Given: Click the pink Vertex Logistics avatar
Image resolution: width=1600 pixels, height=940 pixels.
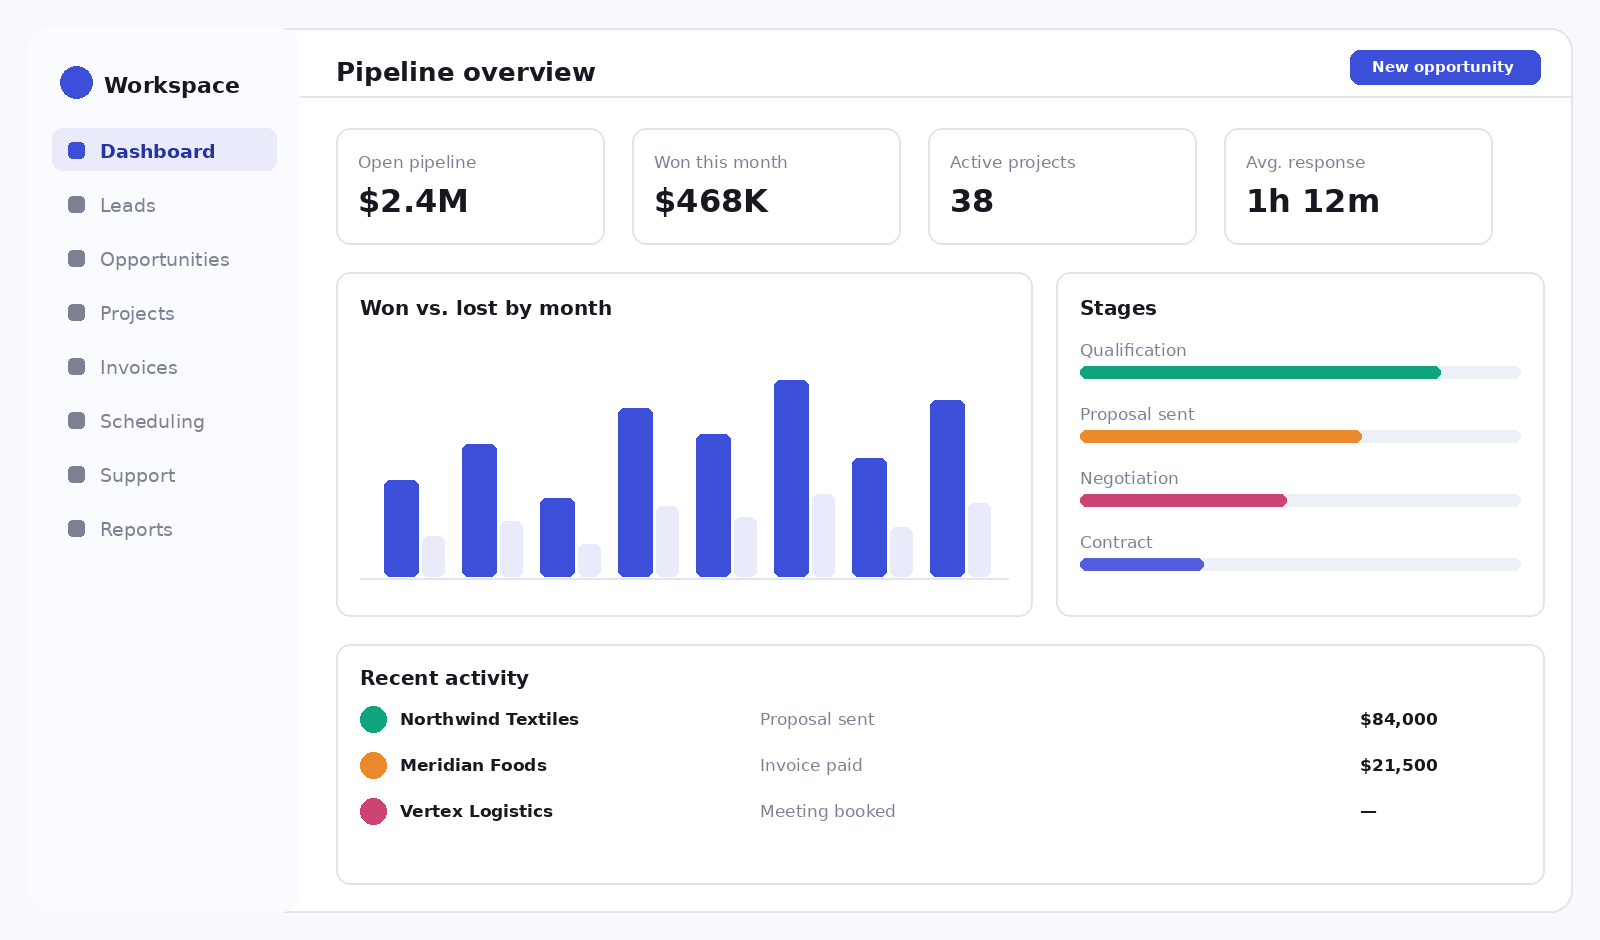Looking at the screenshot, I should (x=373, y=811).
